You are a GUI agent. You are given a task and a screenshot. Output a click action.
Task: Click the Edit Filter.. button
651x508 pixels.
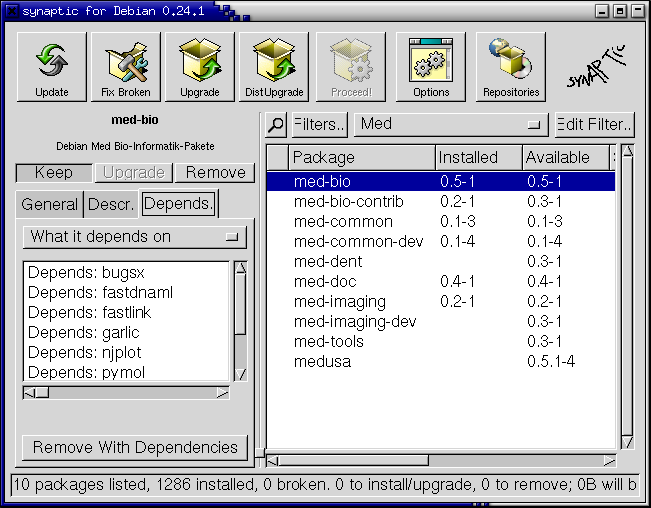click(x=595, y=125)
